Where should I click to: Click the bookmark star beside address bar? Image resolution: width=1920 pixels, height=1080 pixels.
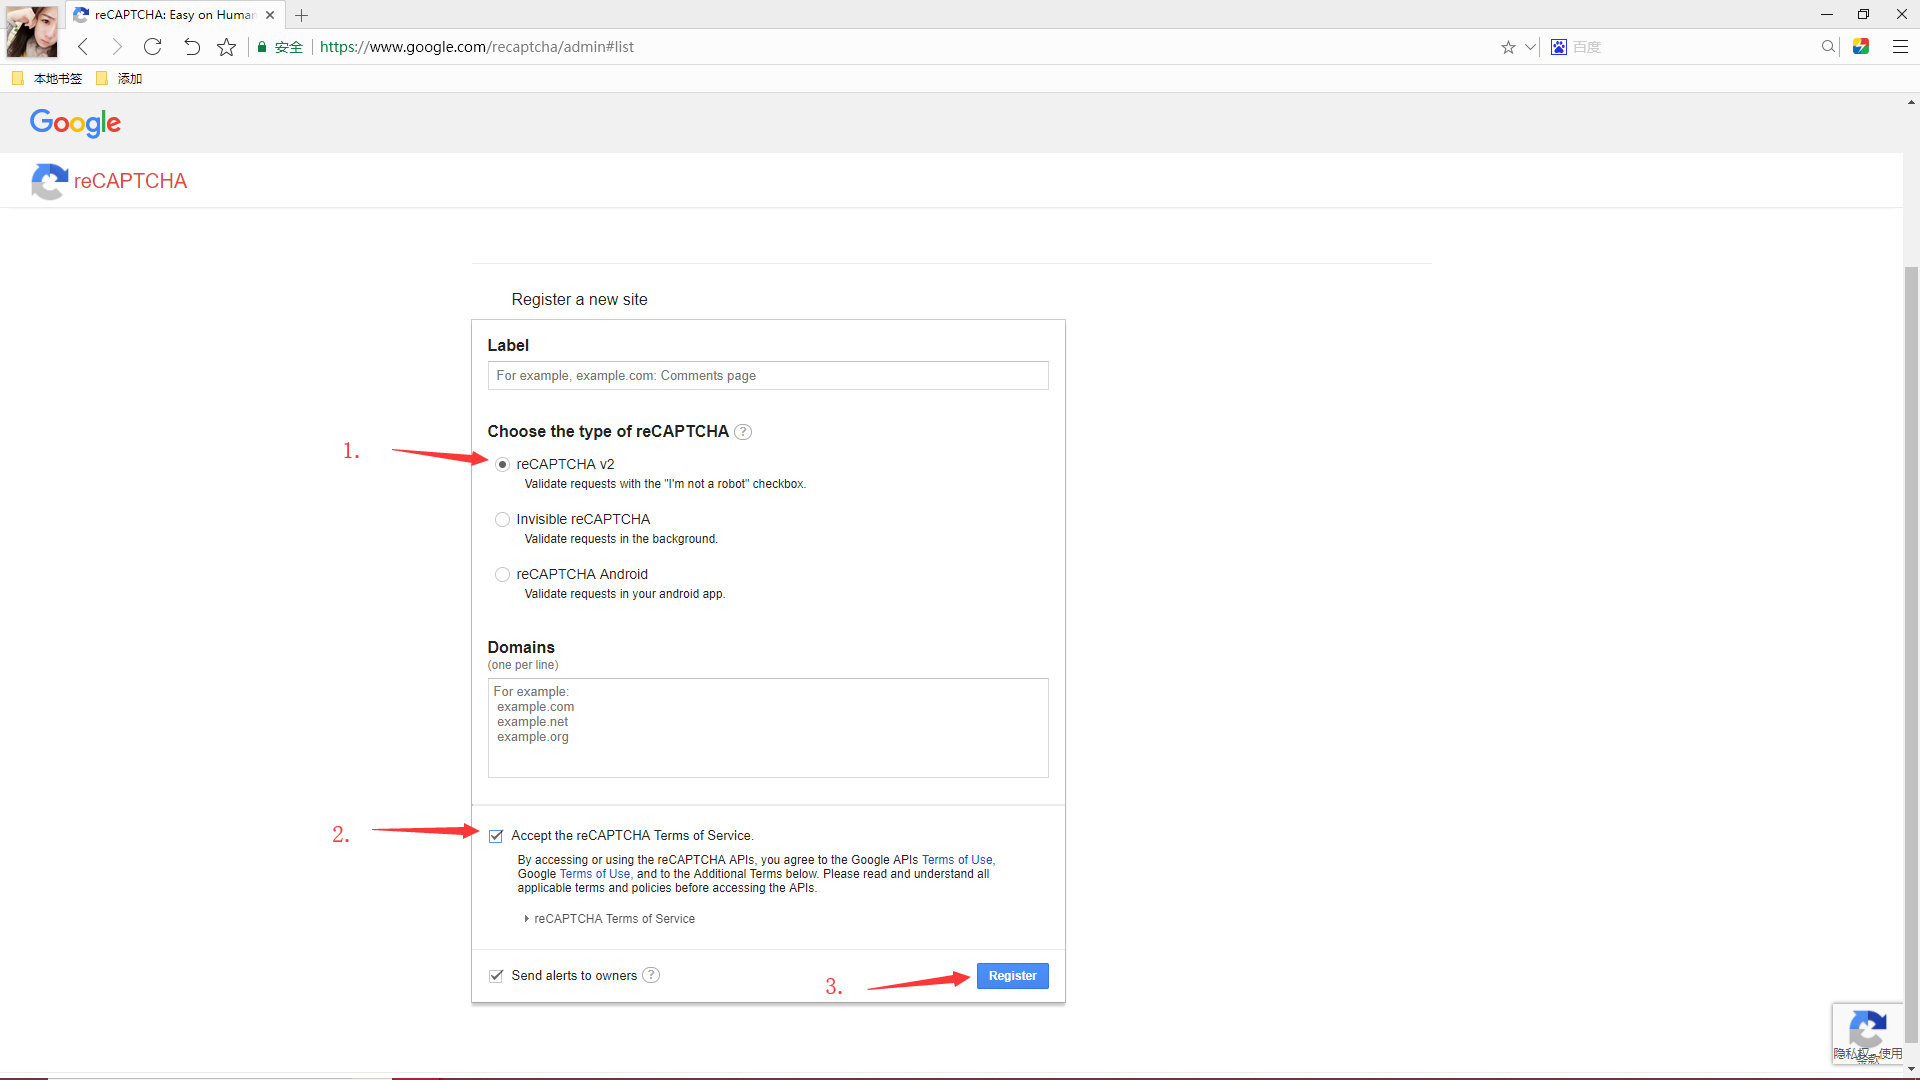point(227,47)
